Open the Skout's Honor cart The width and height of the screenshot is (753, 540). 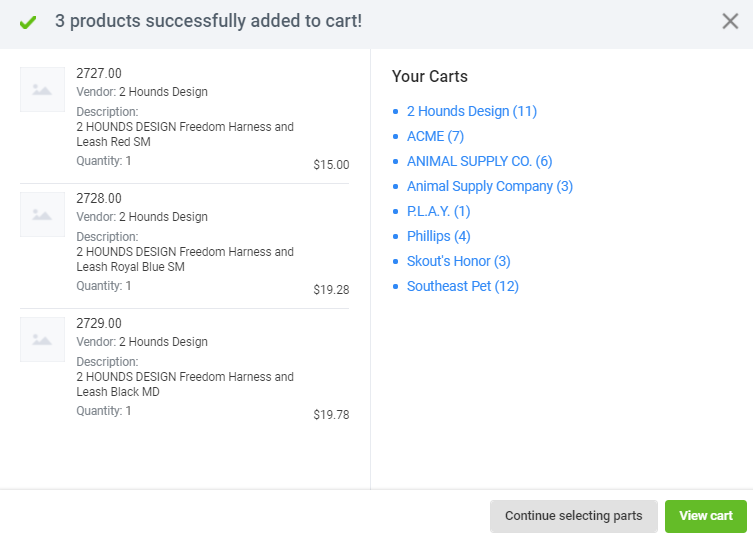click(x=458, y=261)
